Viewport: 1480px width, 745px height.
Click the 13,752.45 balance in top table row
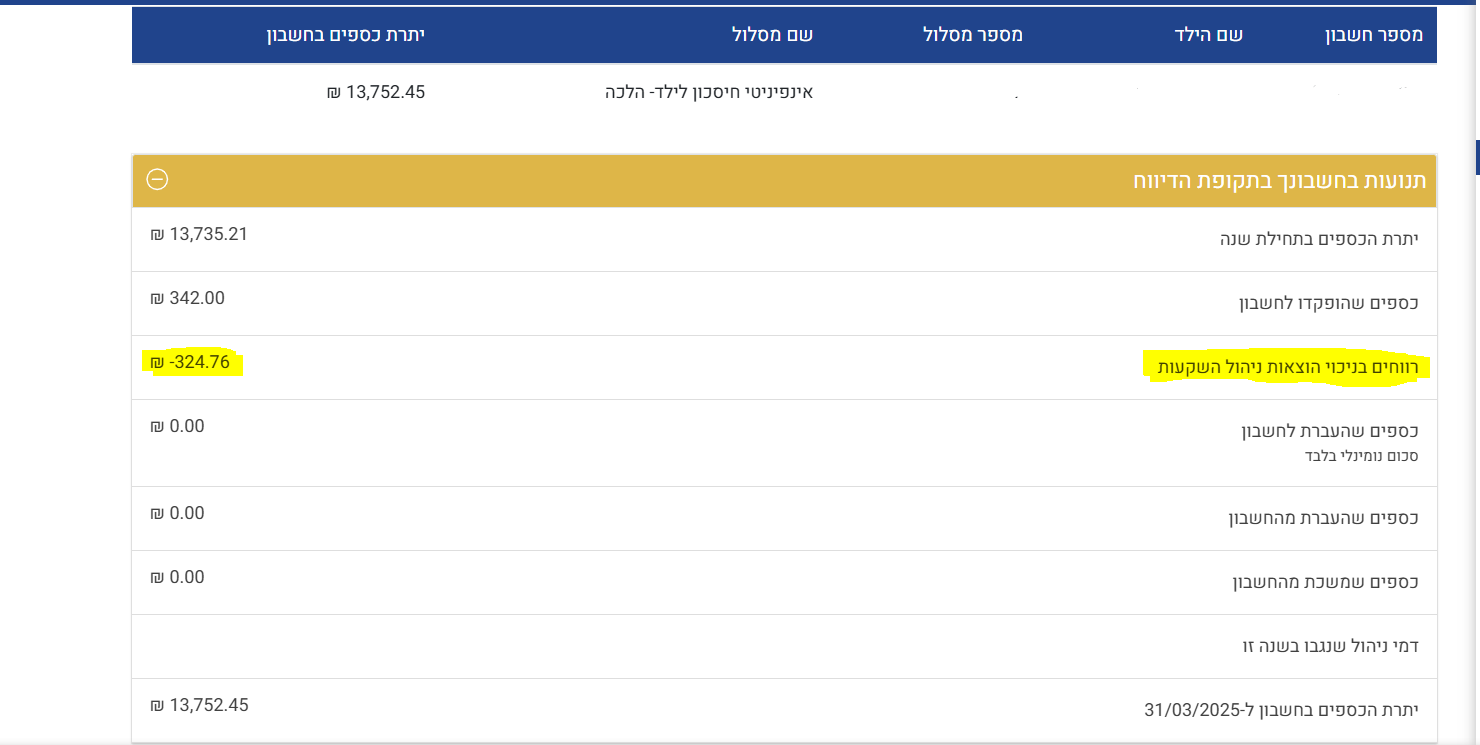click(x=376, y=92)
